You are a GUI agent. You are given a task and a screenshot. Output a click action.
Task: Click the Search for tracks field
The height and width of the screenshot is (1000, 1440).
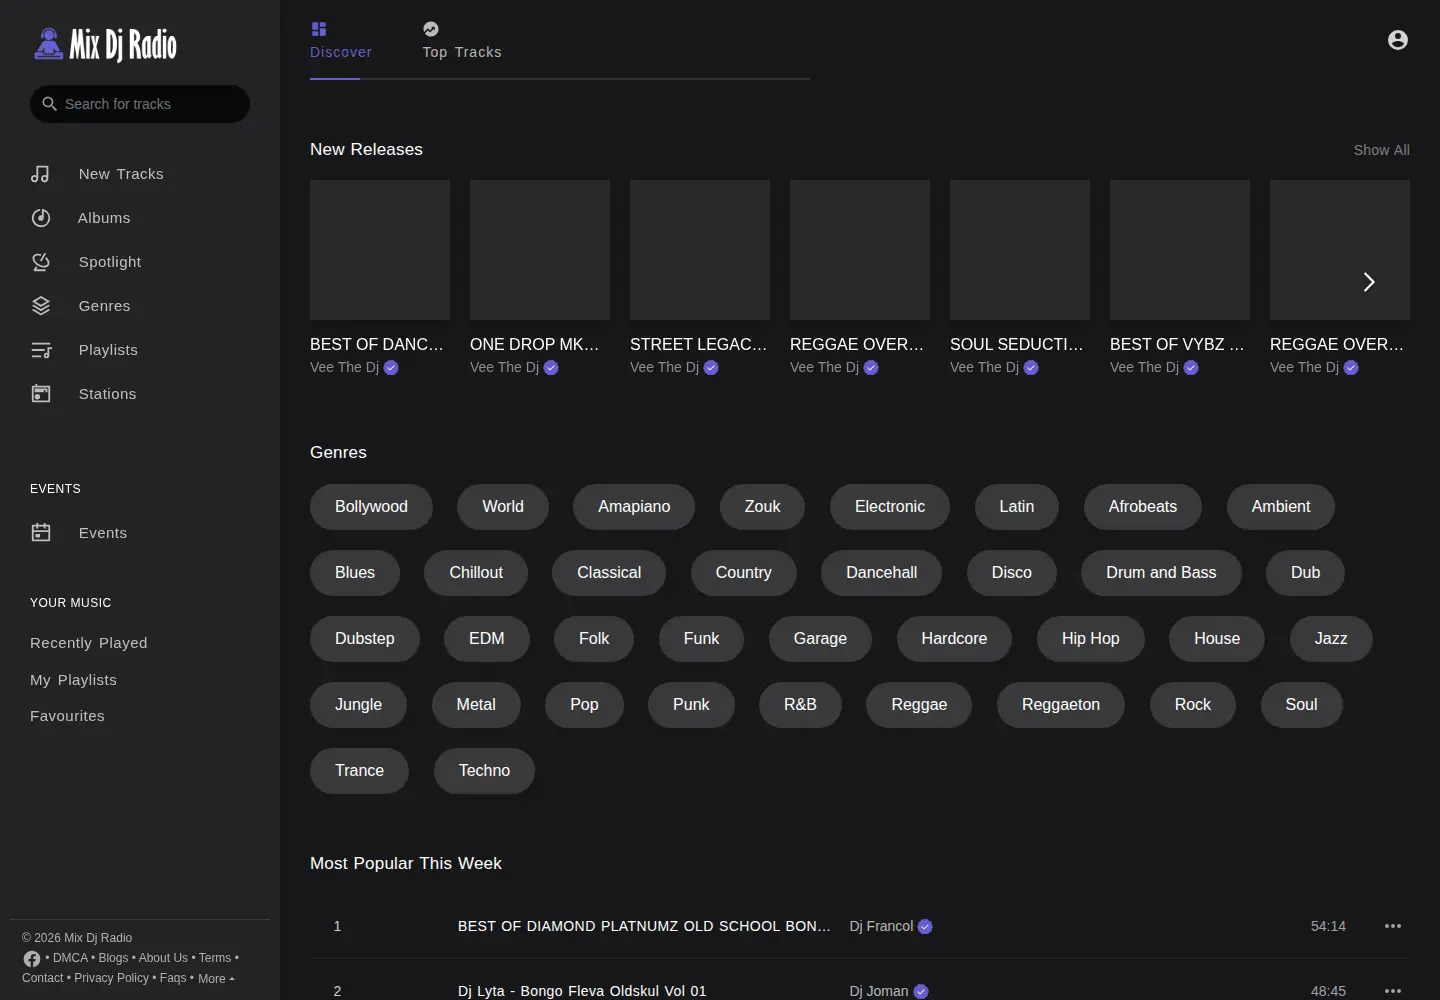point(140,104)
